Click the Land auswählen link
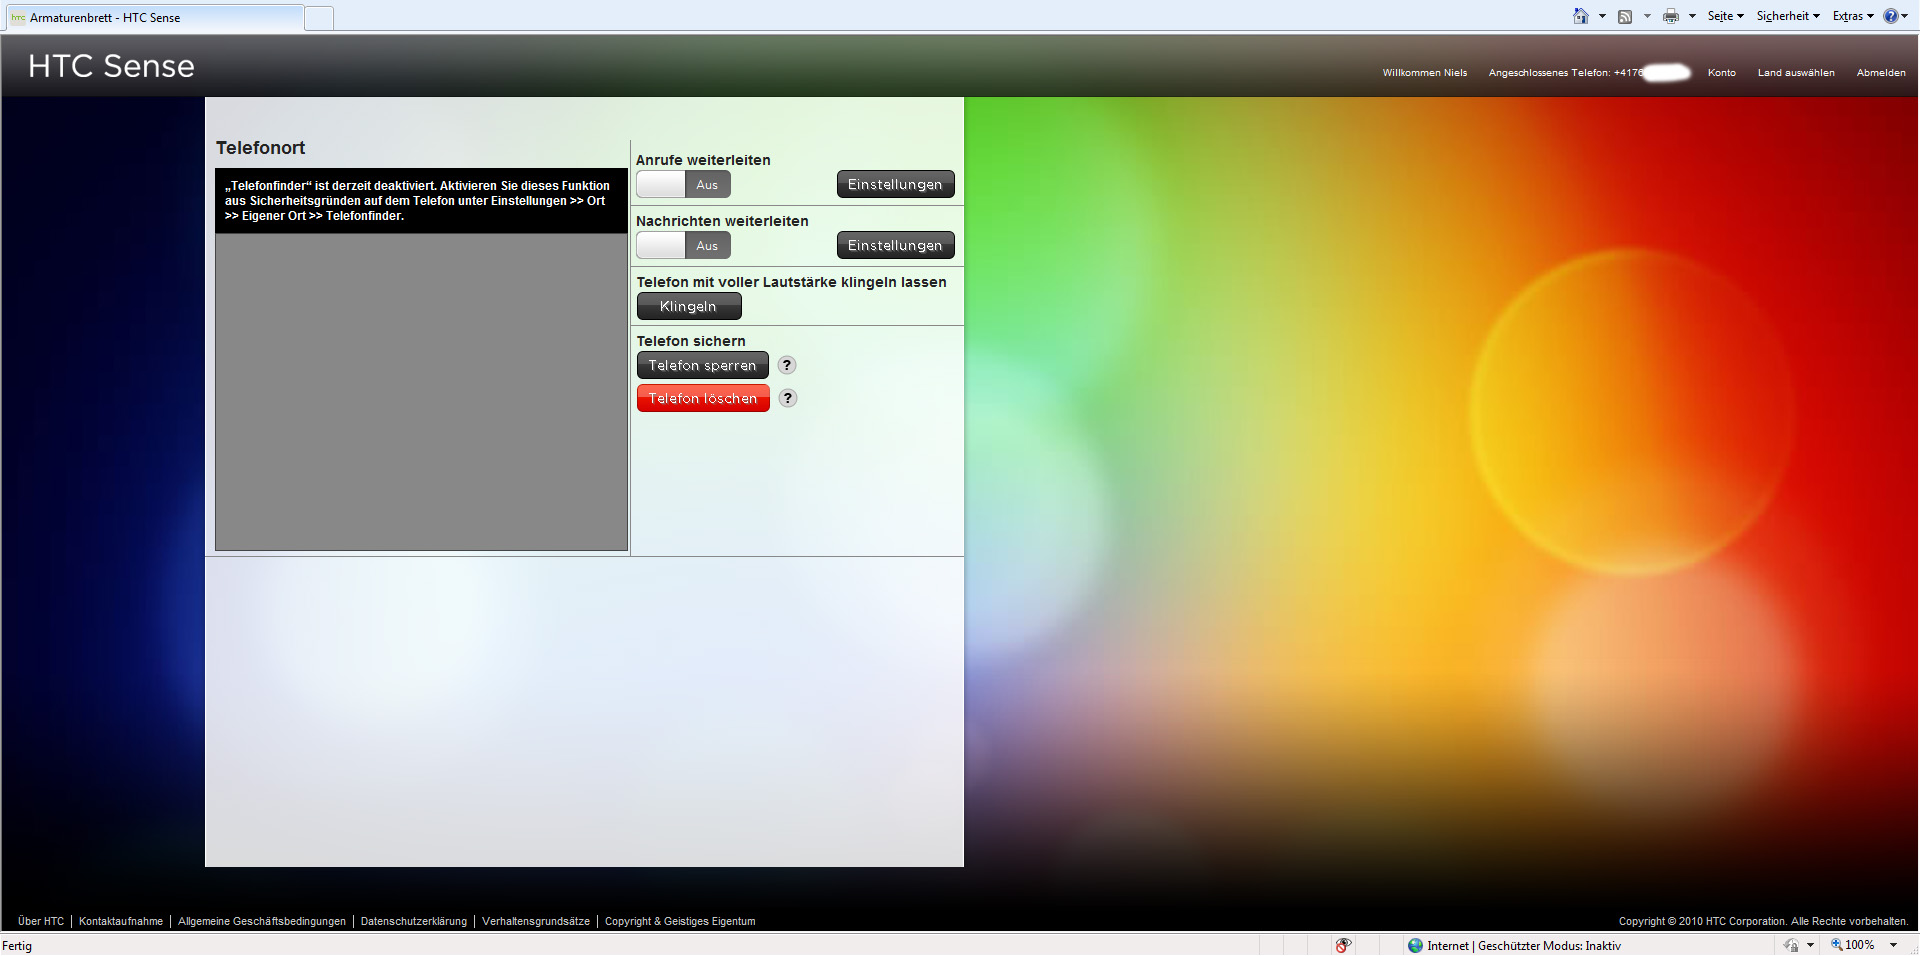Image resolution: width=1920 pixels, height=956 pixels. (x=1796, y=72)
